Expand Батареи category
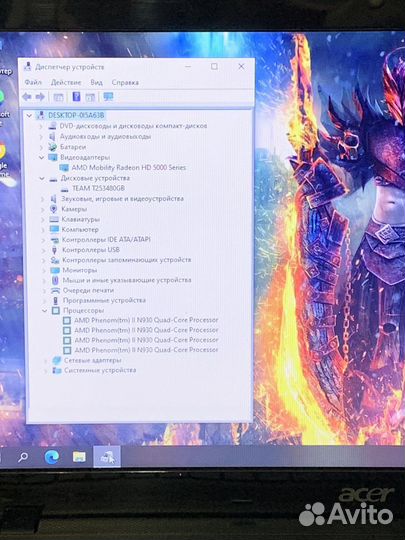Image resolution: width=405 pixels, height=540 pixels. (x=42, y=147)
